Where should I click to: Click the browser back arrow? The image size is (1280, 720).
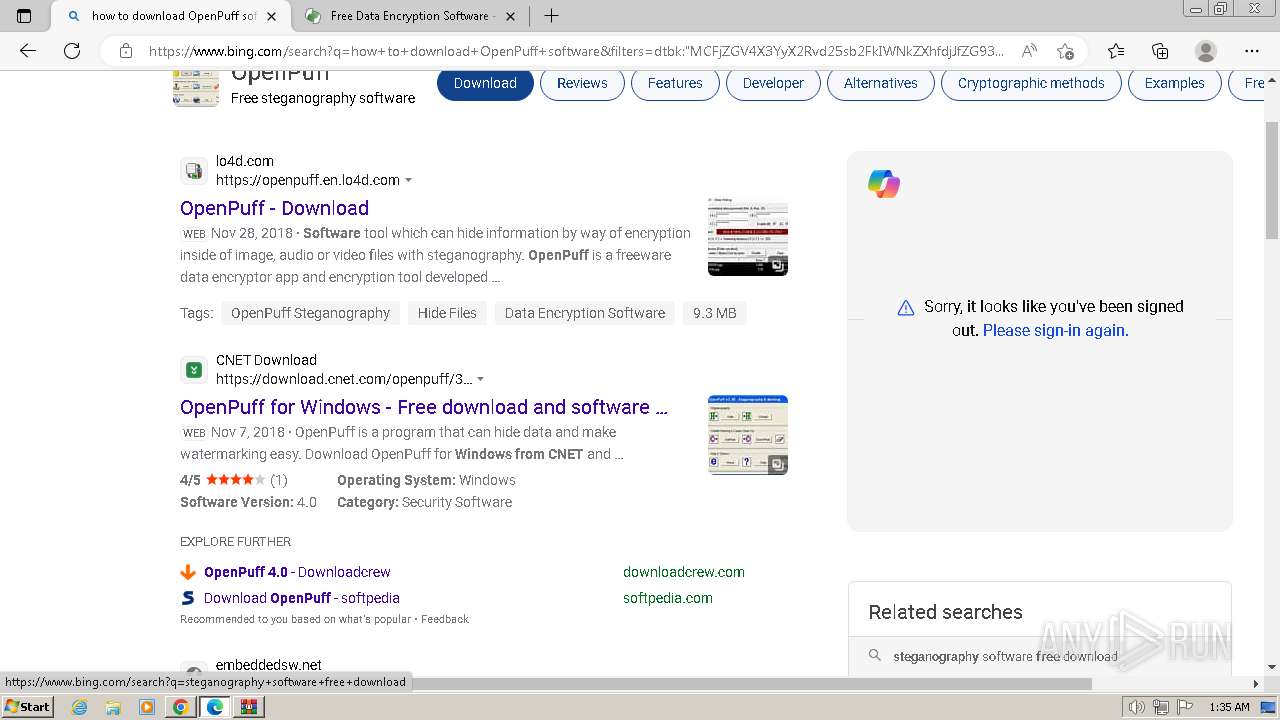28,51
